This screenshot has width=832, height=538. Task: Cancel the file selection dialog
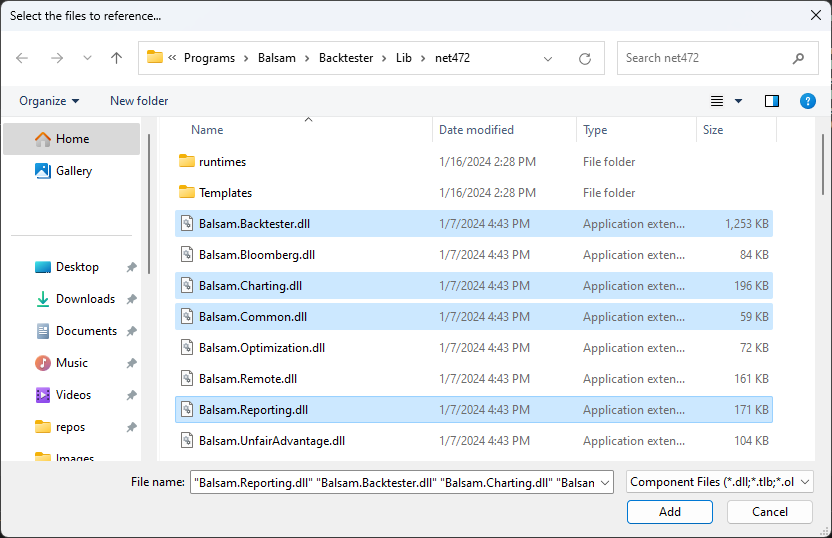(769, 511)
